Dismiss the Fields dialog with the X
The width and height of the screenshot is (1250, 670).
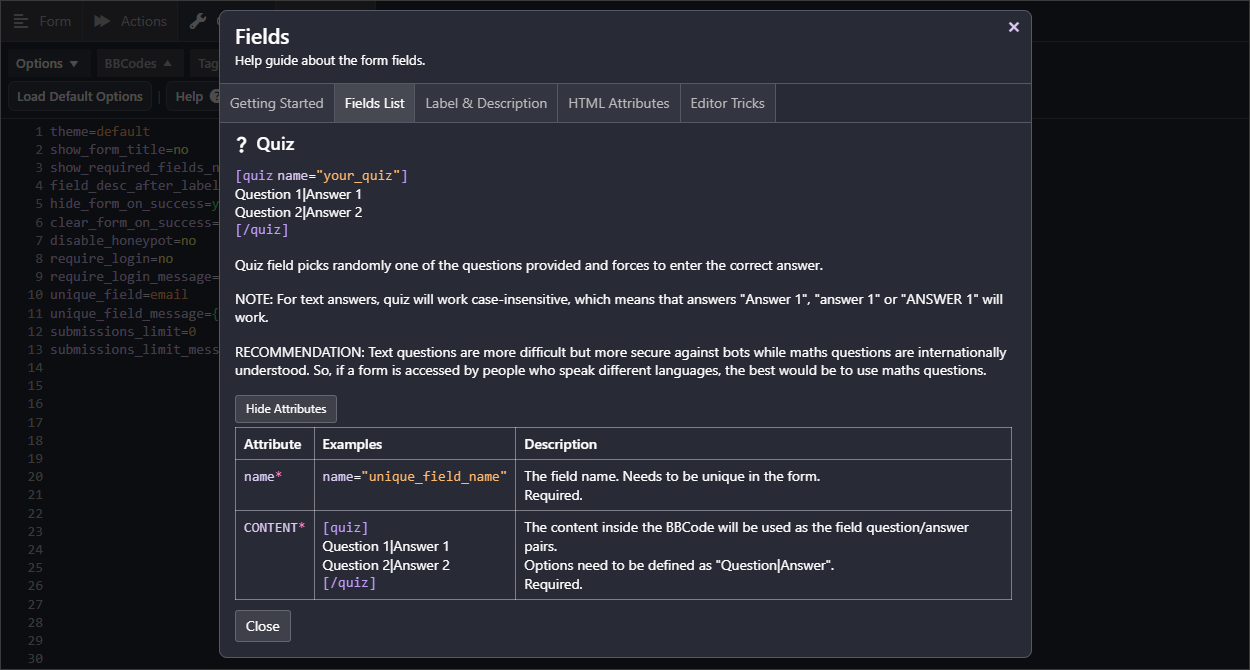click(1013, 27)
